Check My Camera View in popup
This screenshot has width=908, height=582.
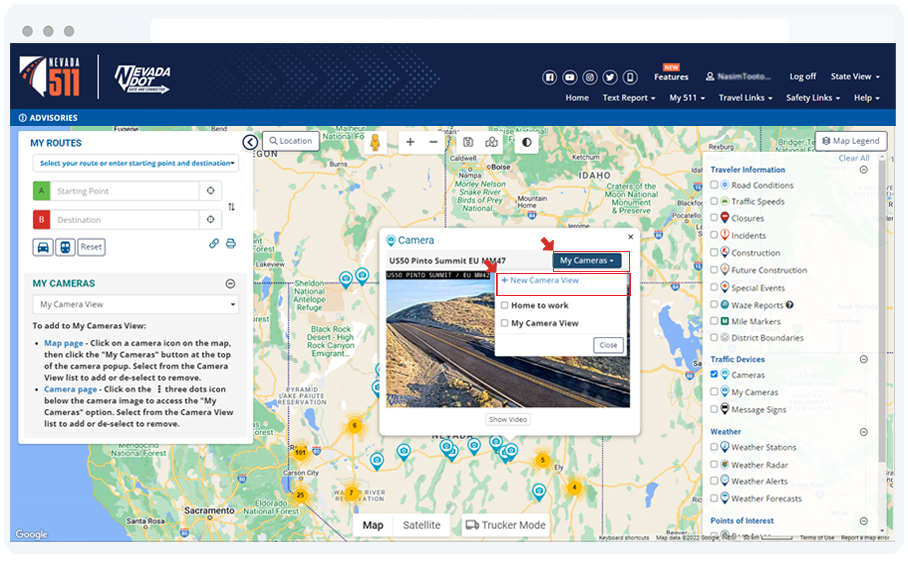click(x=504, y=323)
